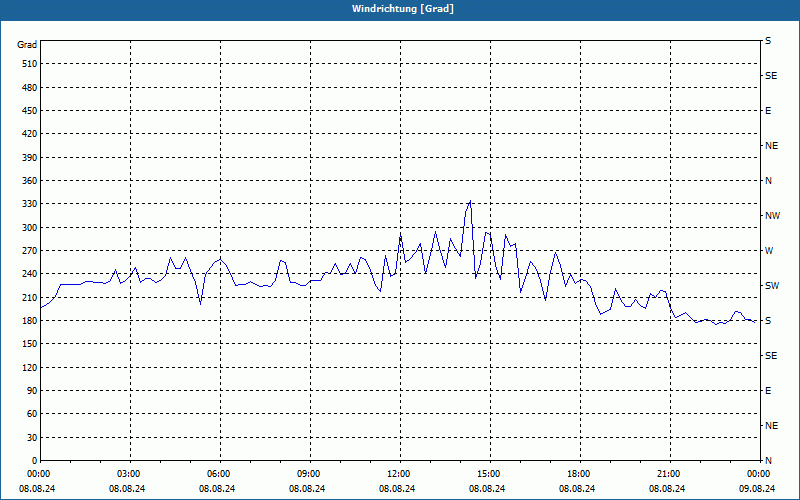This screenshot has width=800, height=500.
Task: Select the NW compass label
Action: coord(772,216)
